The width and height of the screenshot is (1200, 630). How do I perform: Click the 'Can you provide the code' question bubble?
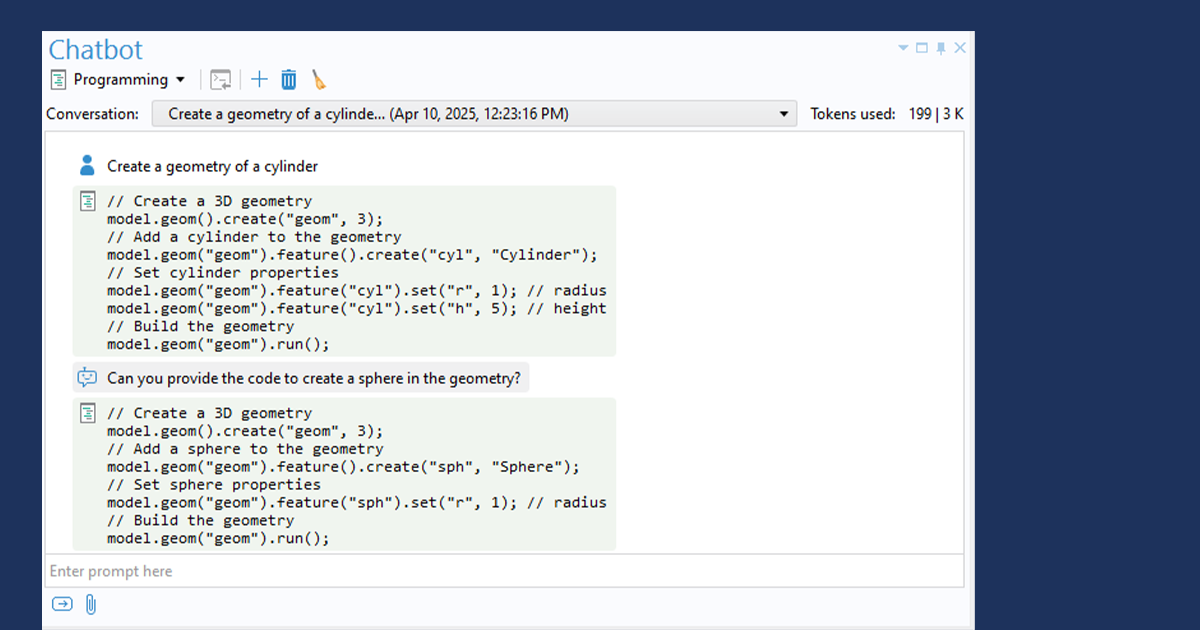313,379
